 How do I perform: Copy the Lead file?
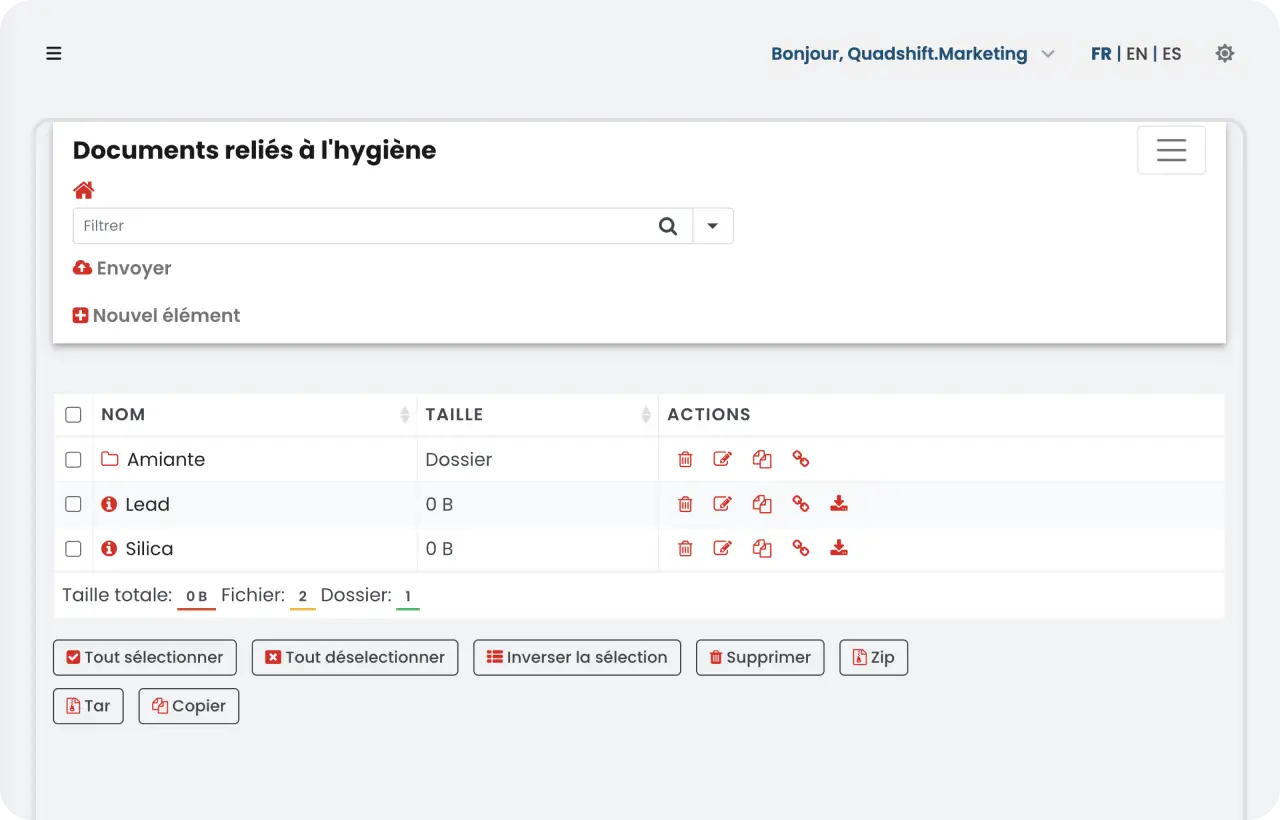[x=762, y=504]
